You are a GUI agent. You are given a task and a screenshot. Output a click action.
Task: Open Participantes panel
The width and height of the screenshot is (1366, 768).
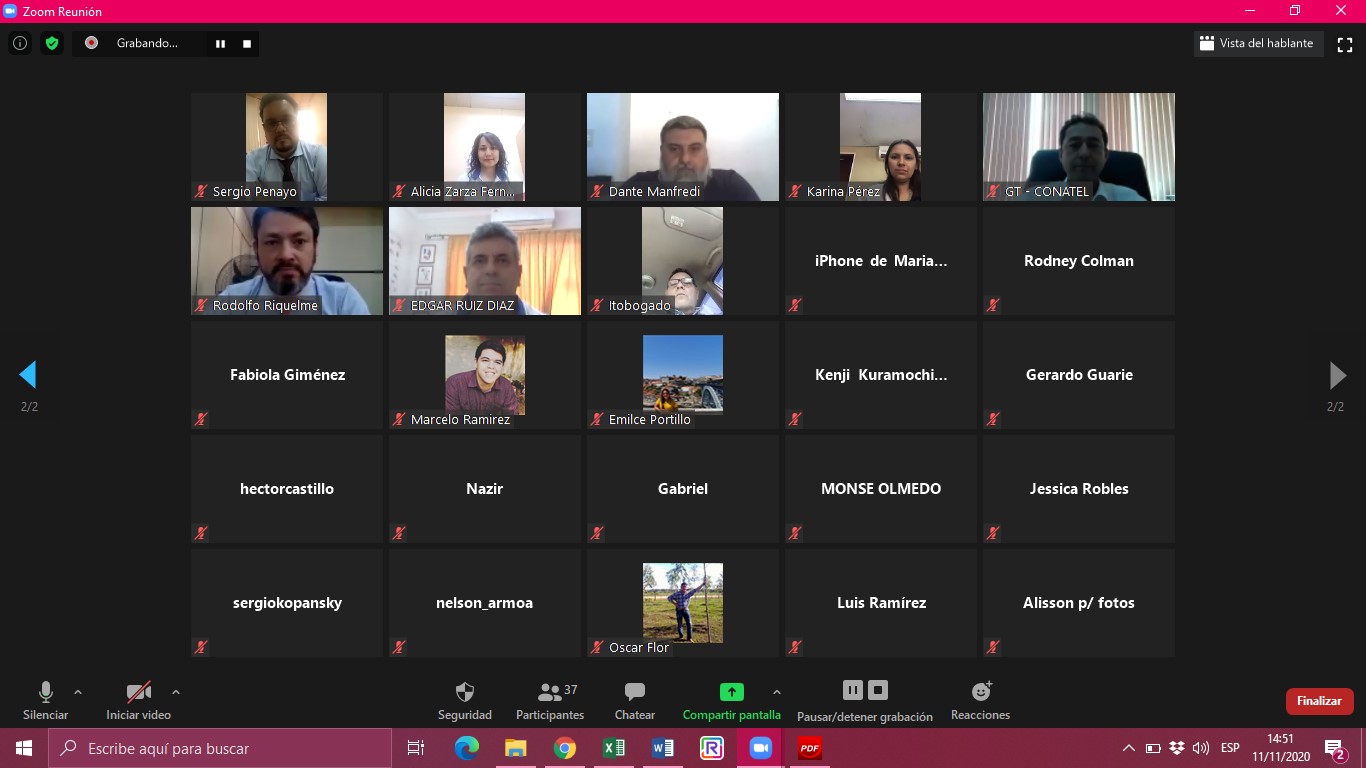click(x=550, y=701)
